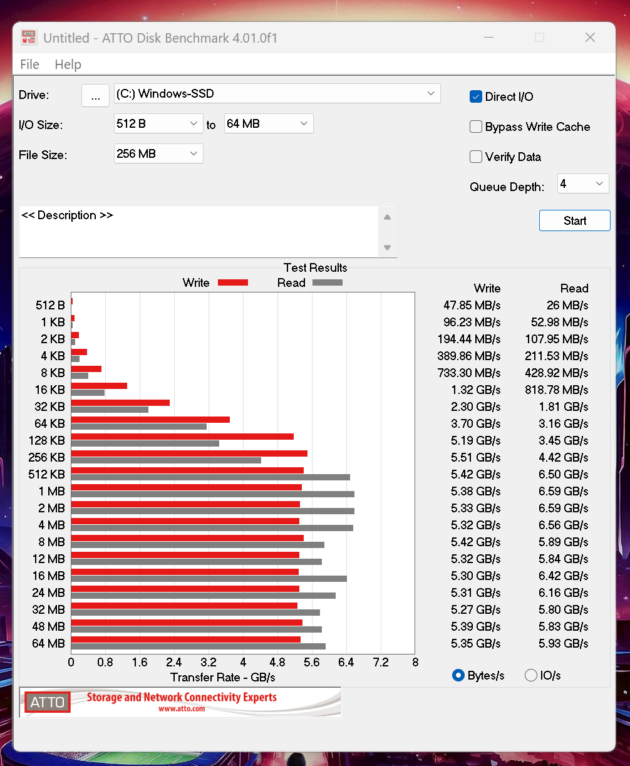630x766 pixels.
Task: Enable Bypass Write Cache
Action: 476,127
